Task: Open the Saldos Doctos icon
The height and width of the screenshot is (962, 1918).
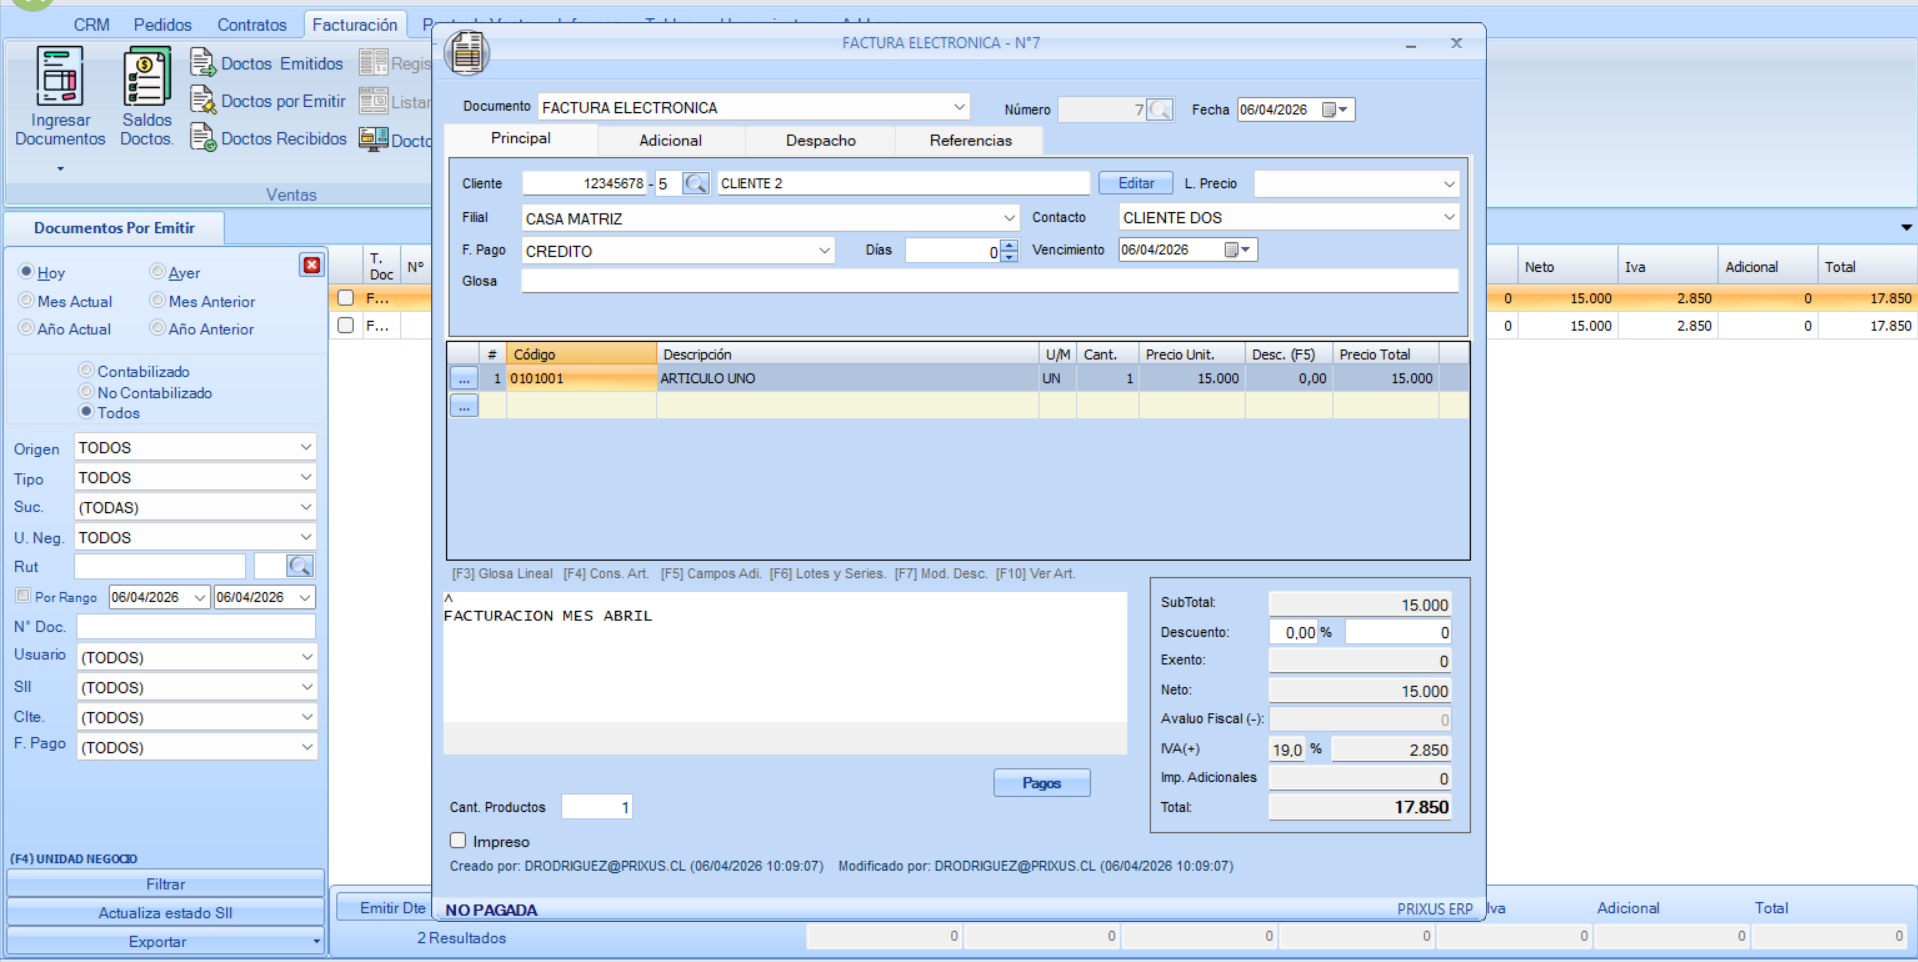Action: 146,78
